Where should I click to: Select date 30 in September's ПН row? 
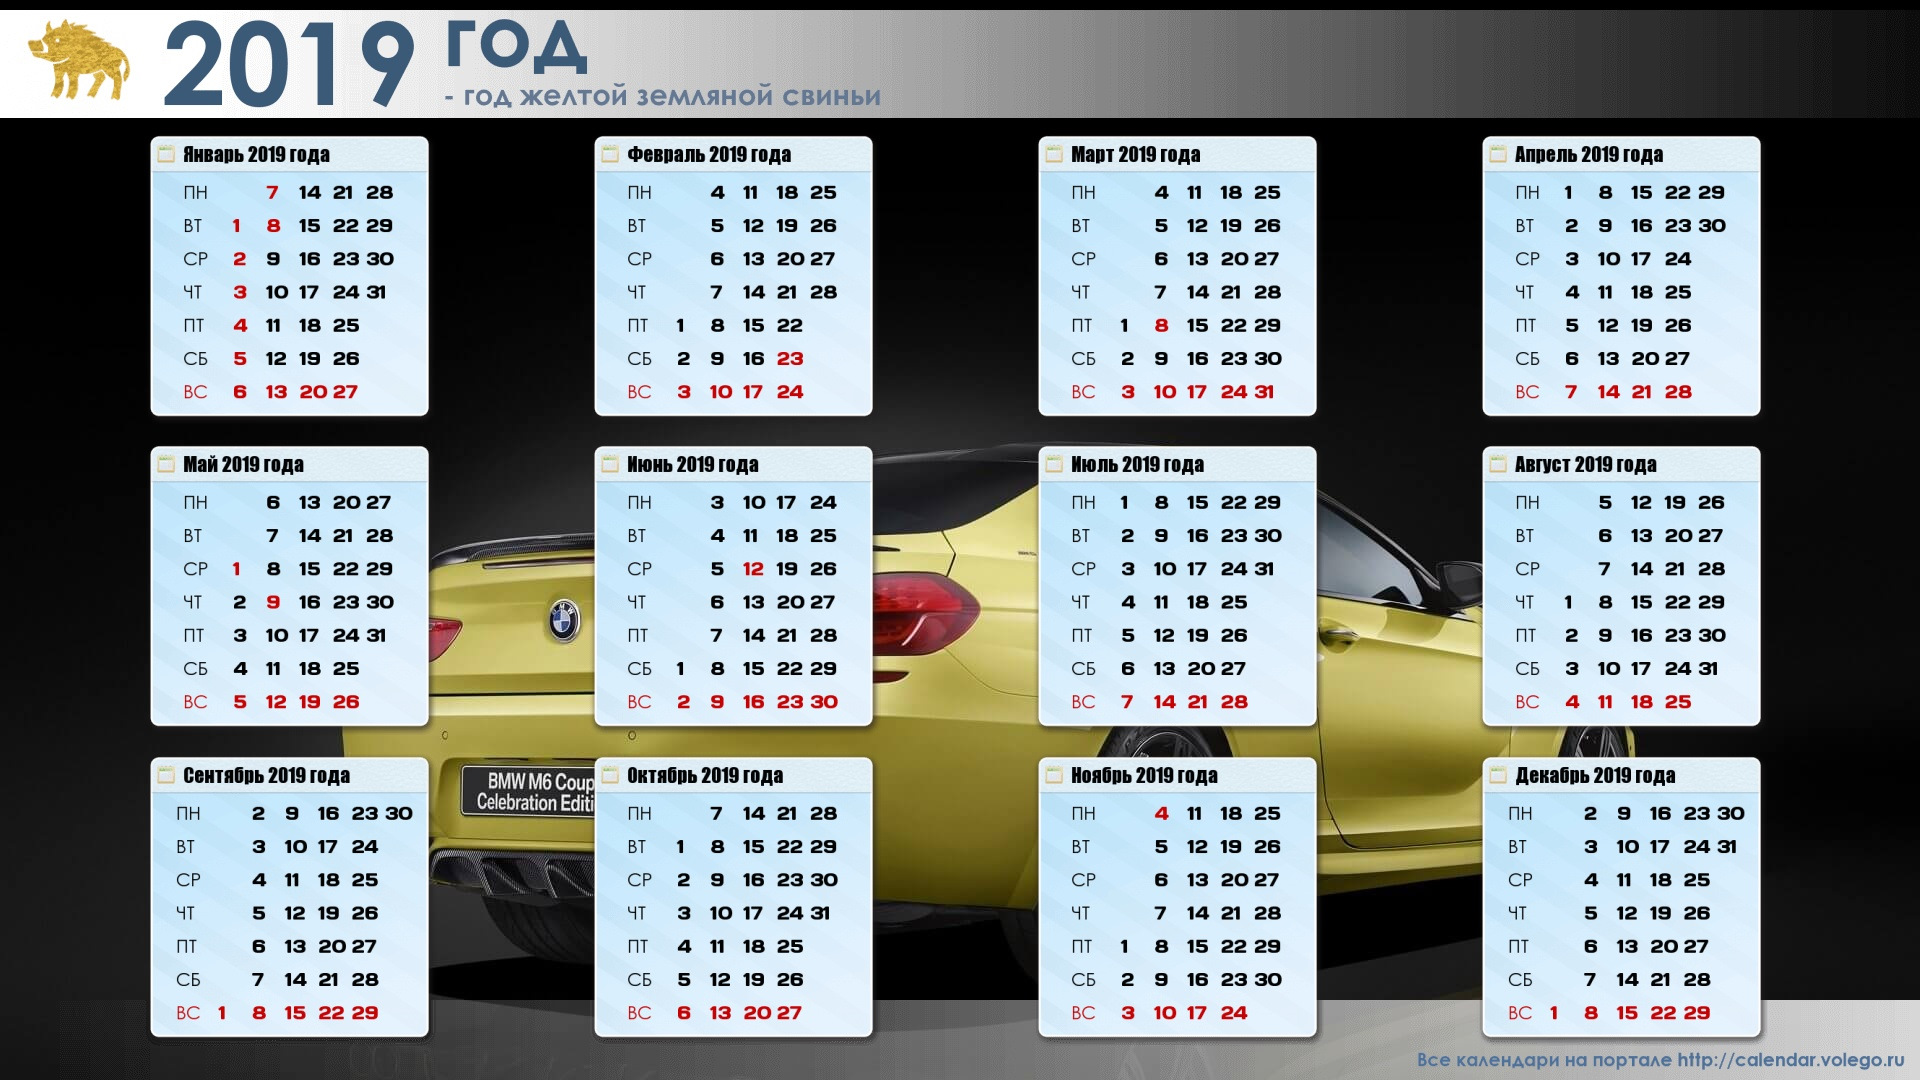(399, 813)
